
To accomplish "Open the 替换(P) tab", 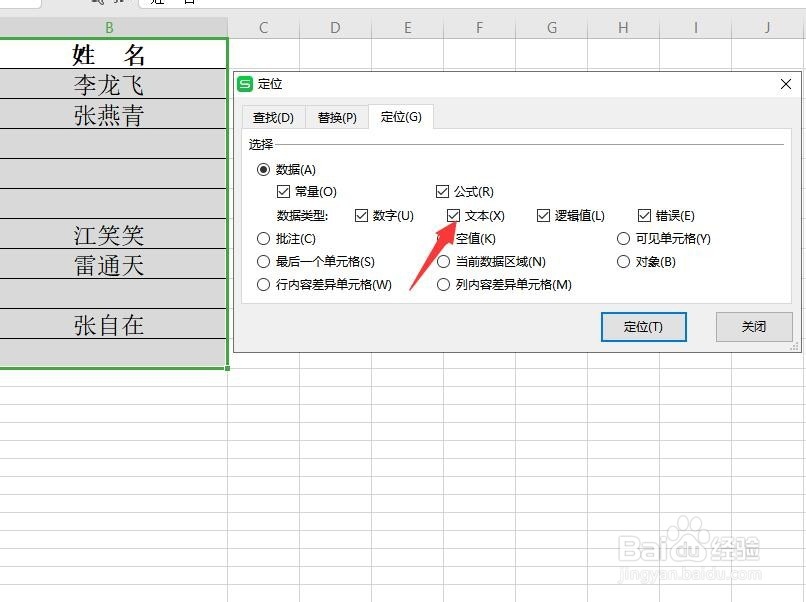I will click(x=337, y=117).
